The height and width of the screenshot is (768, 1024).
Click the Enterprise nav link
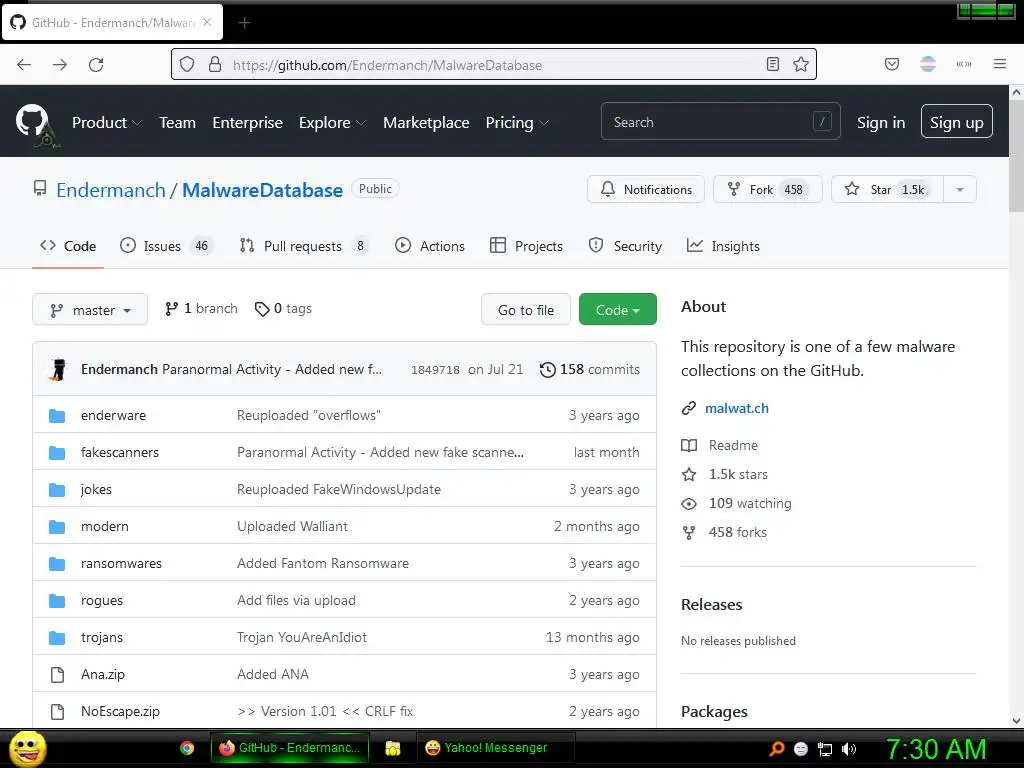[248, 122]
